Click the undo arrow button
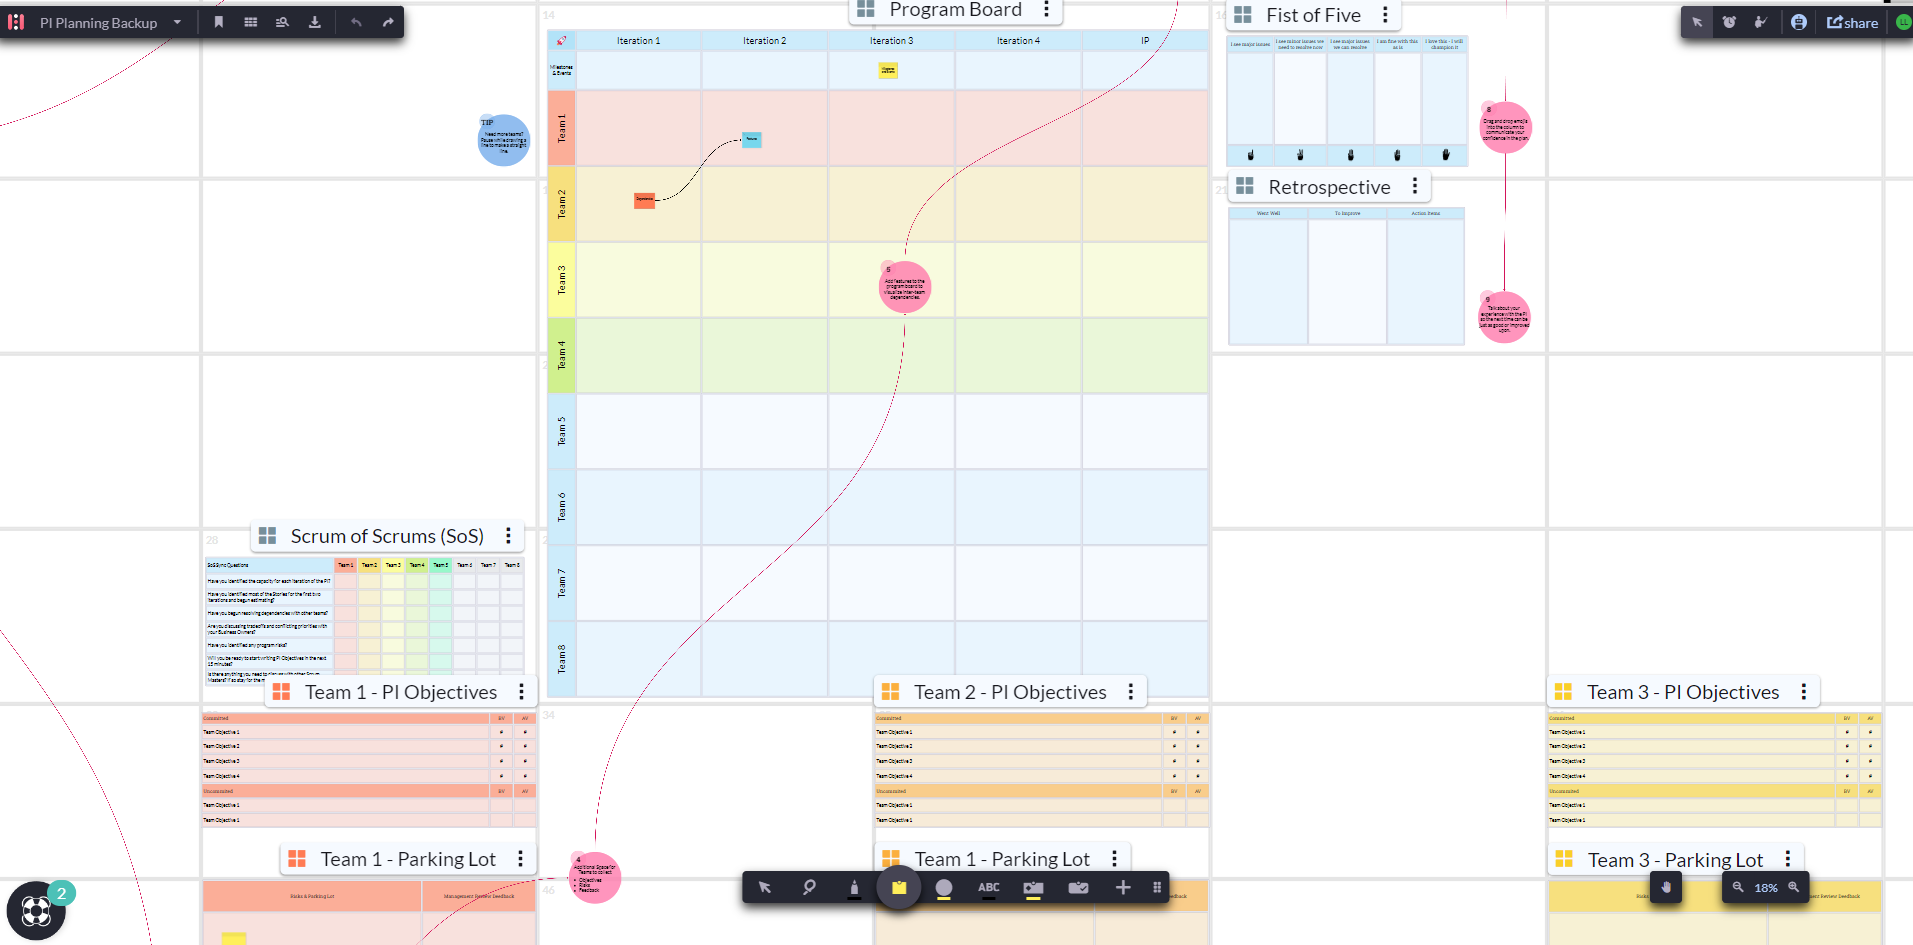 pyautogui.click(x=356, y=22)
